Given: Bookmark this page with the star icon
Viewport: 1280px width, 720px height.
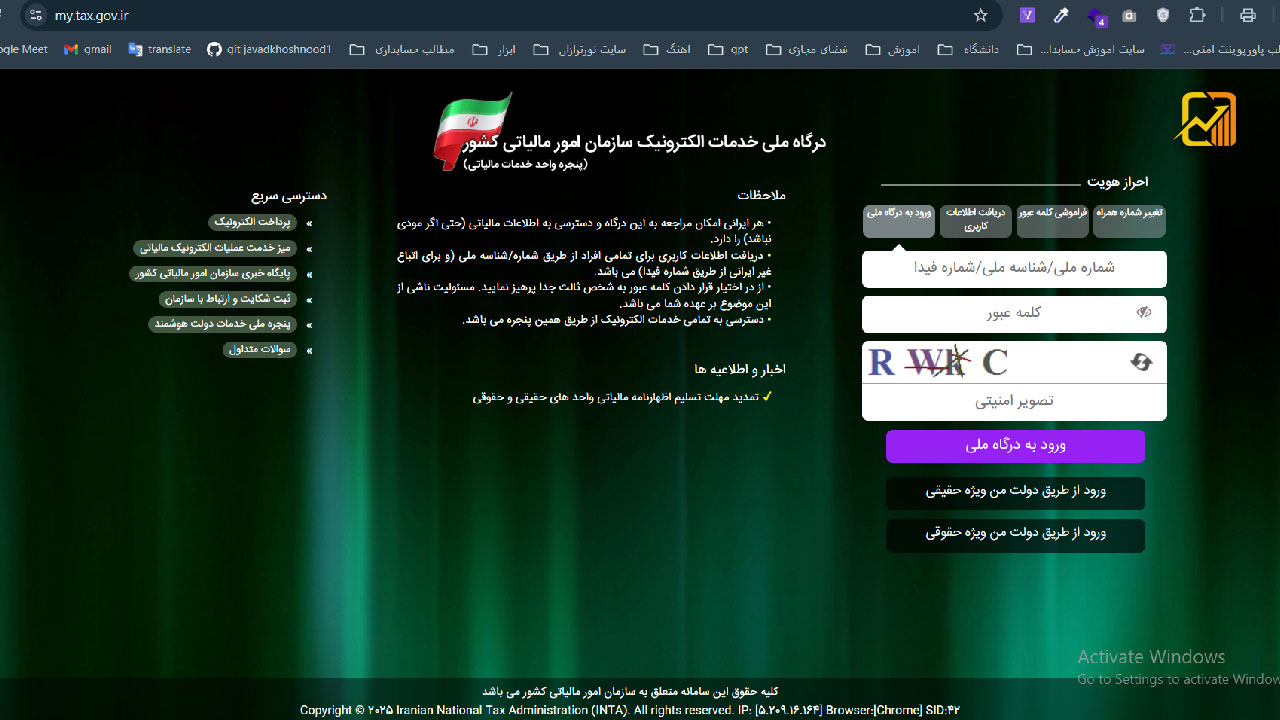Looking at the screenshot, I should point(980,15).
